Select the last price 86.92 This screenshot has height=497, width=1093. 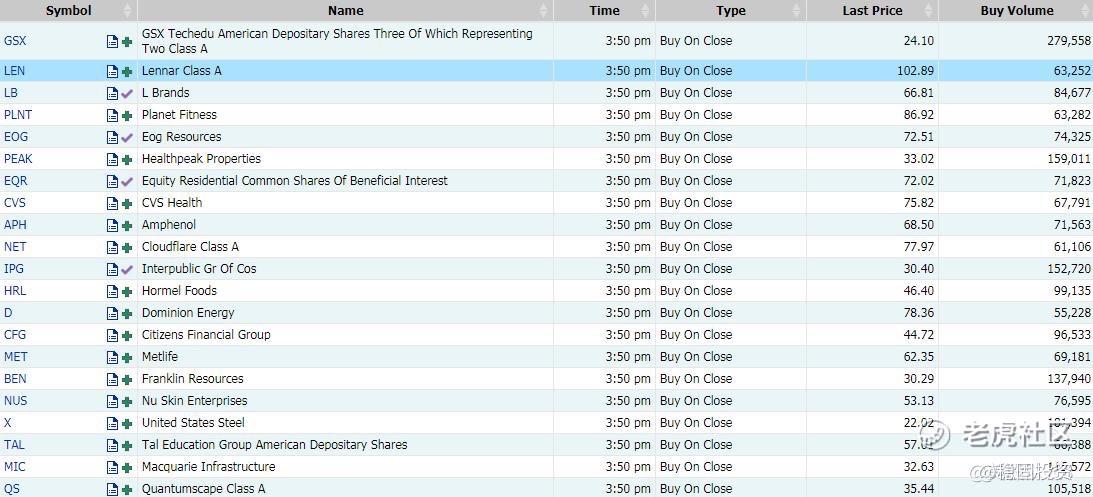pyautogui.click(x=919, y=115)
